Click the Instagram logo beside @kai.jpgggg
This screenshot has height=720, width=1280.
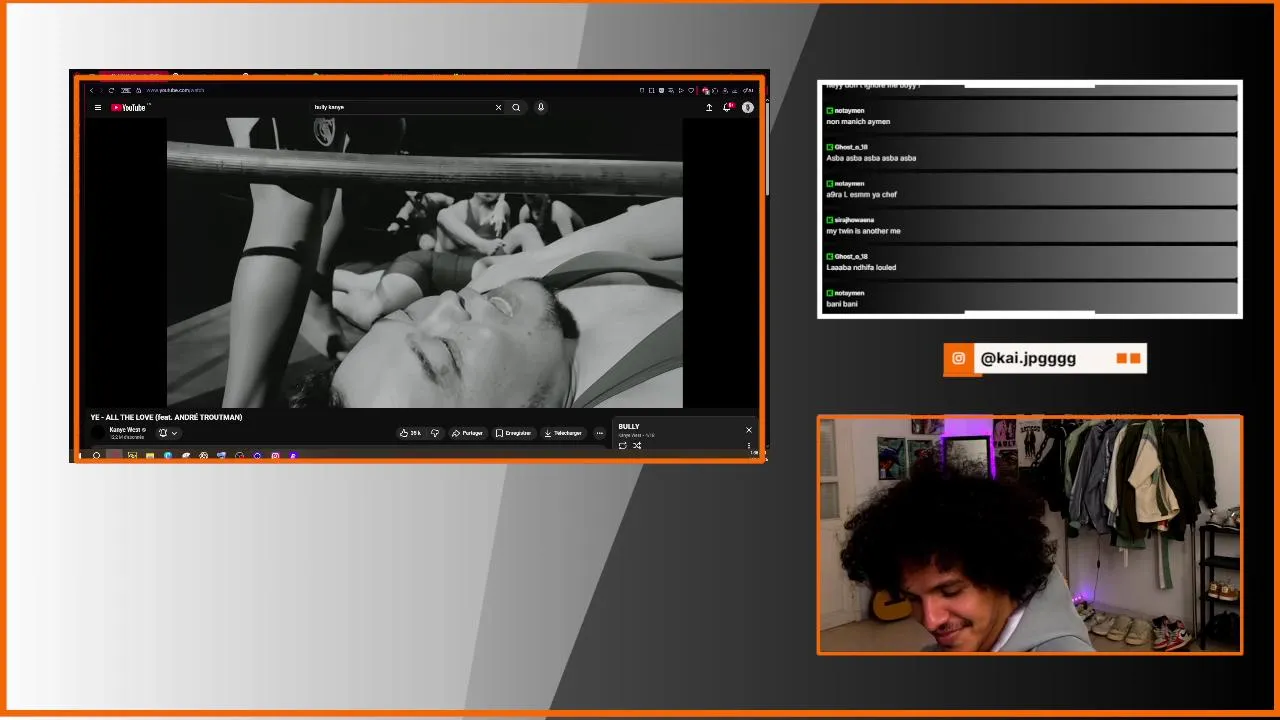pyautogui.click(x=959, y=358)
